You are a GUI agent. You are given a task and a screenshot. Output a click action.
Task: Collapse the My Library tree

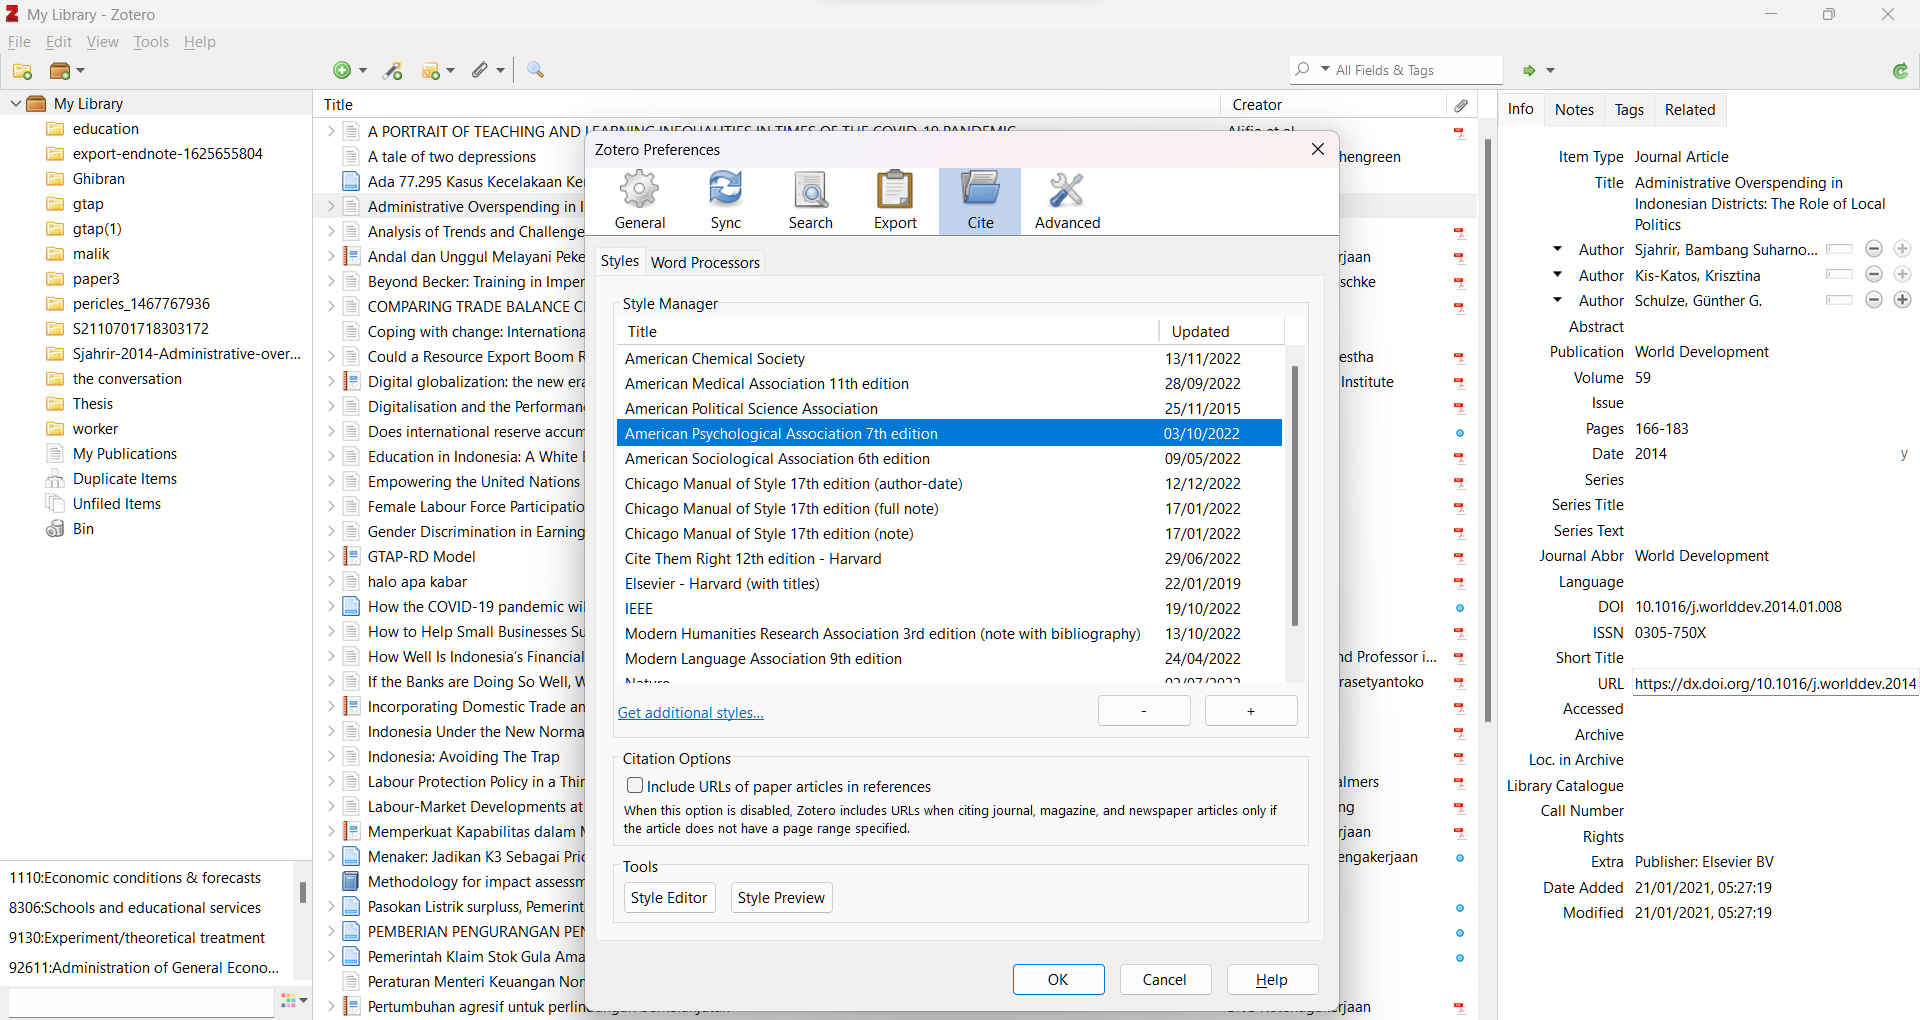click(x=16, y=104)
